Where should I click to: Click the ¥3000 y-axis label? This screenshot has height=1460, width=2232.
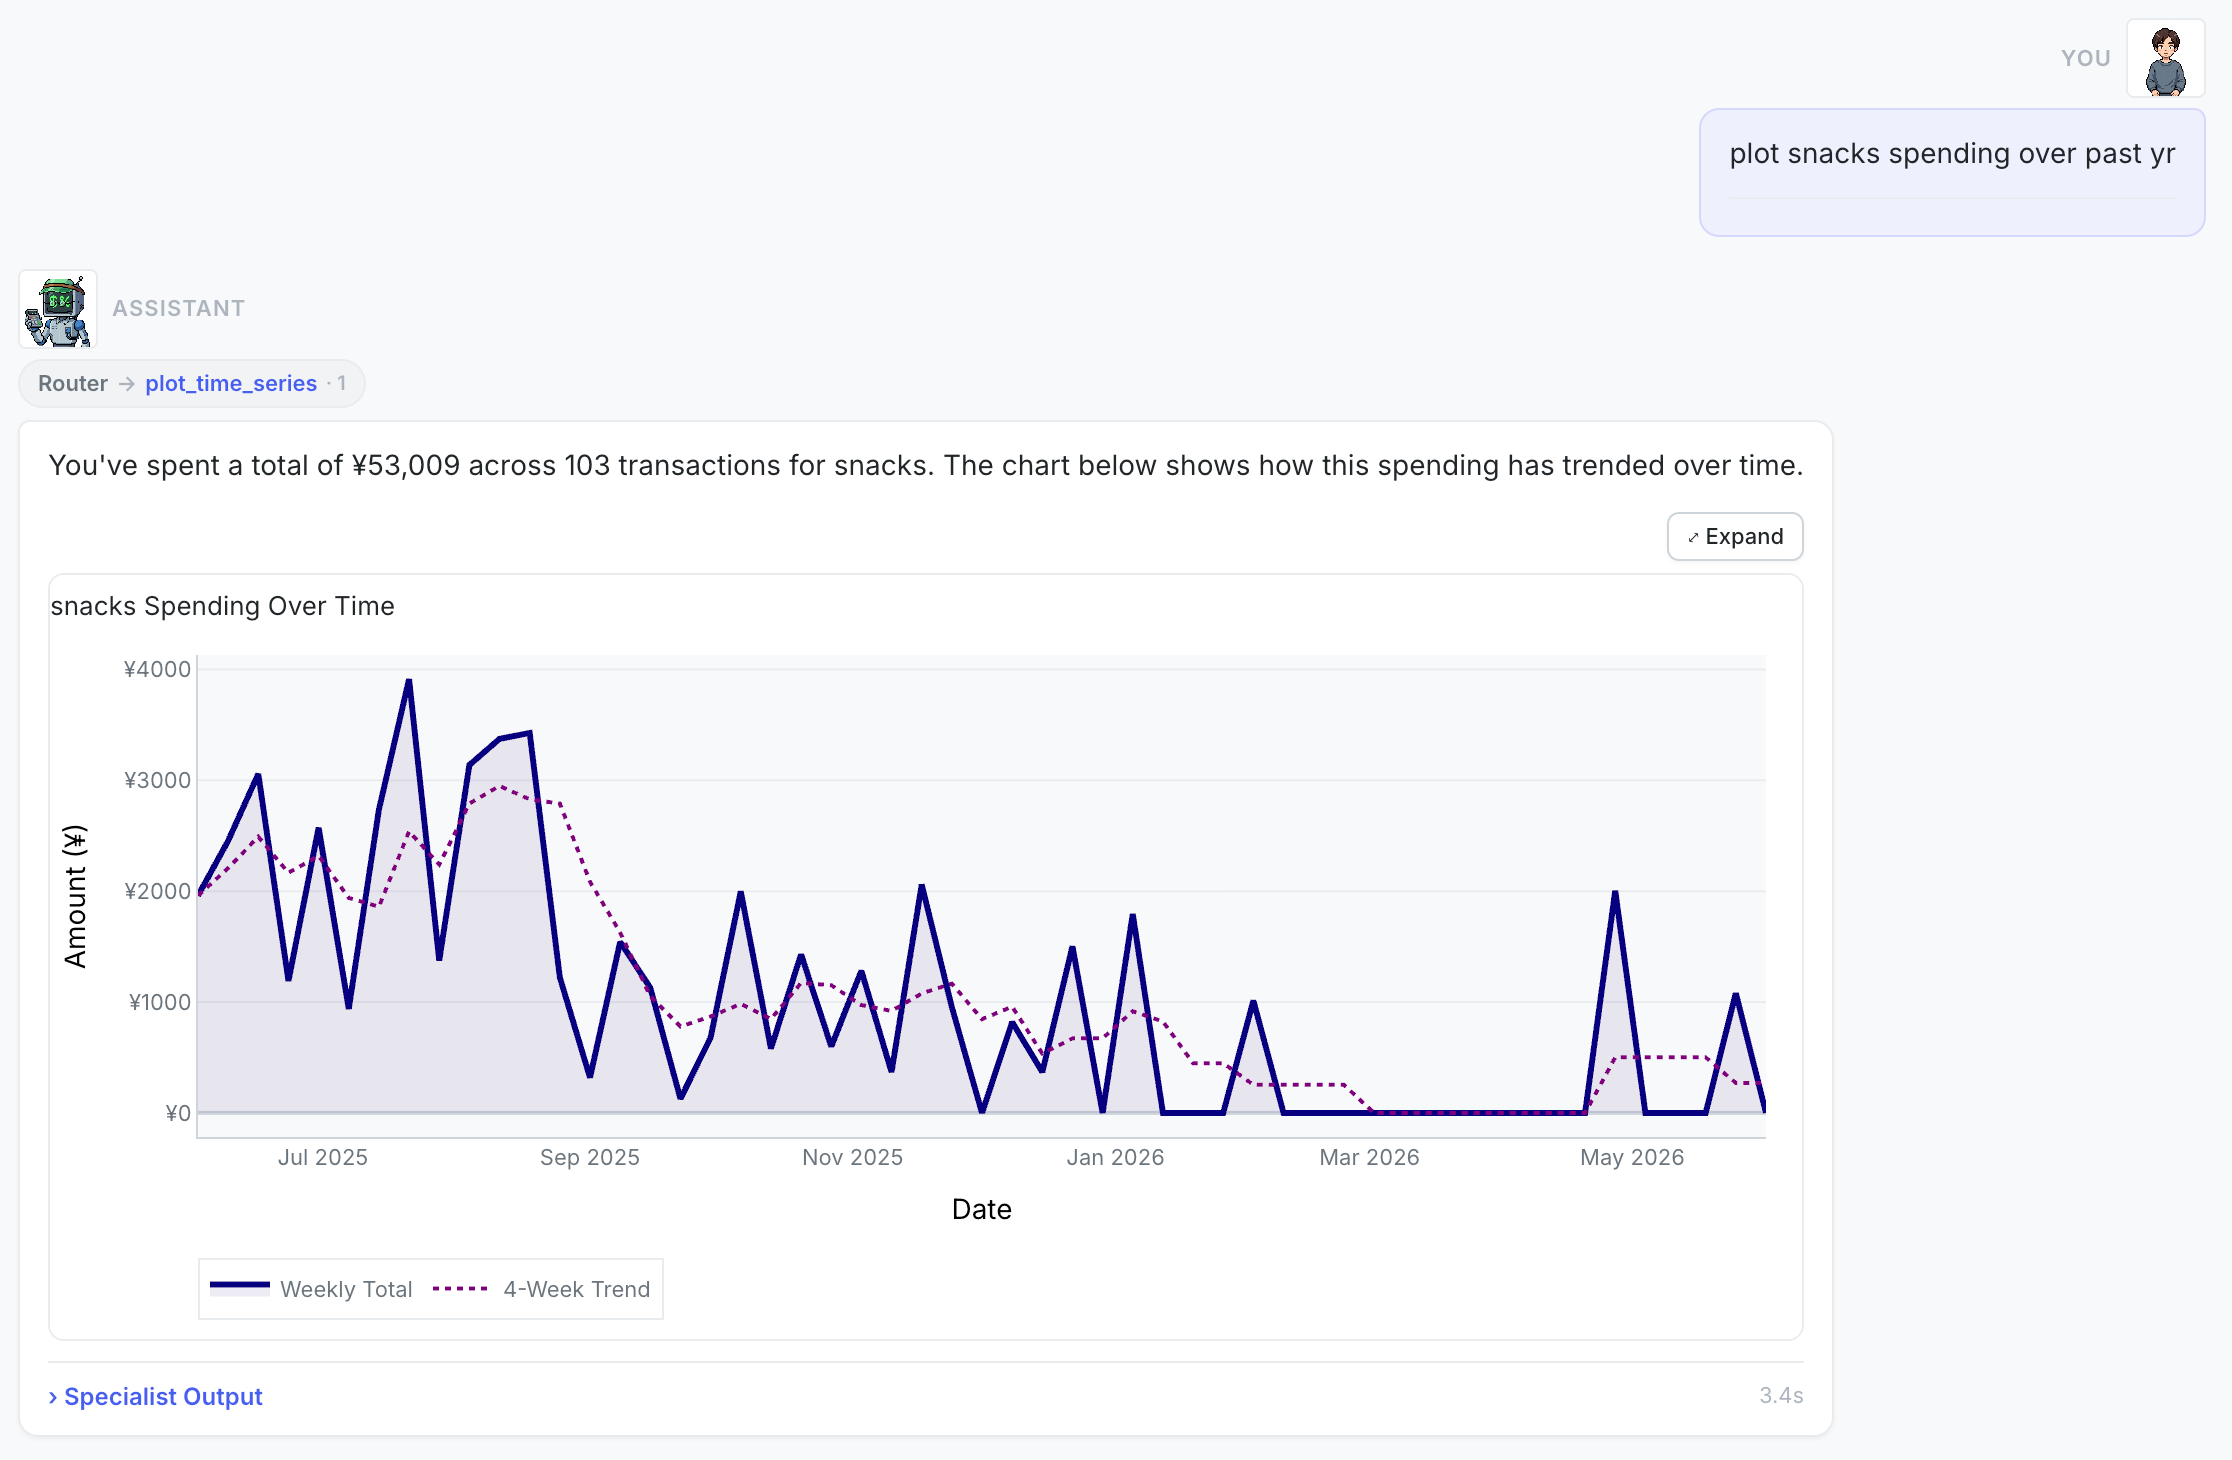(157, 780)
